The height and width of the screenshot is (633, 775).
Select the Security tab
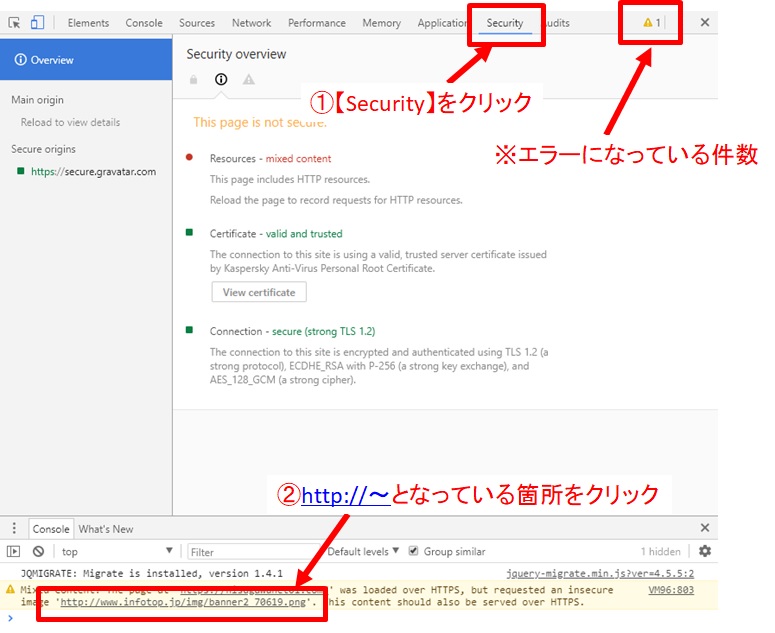click(505, 23)
